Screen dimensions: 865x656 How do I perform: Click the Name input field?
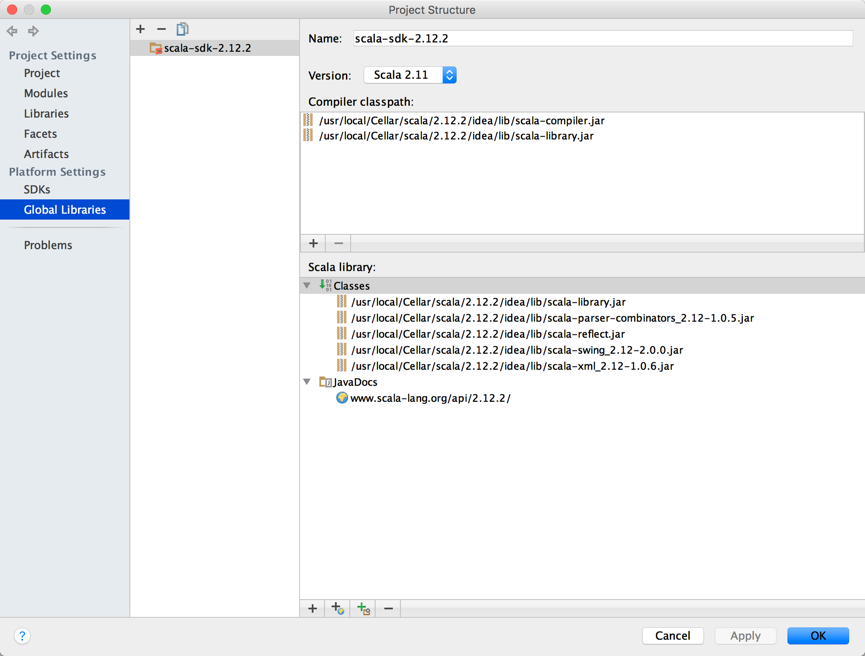click(603, 39)
